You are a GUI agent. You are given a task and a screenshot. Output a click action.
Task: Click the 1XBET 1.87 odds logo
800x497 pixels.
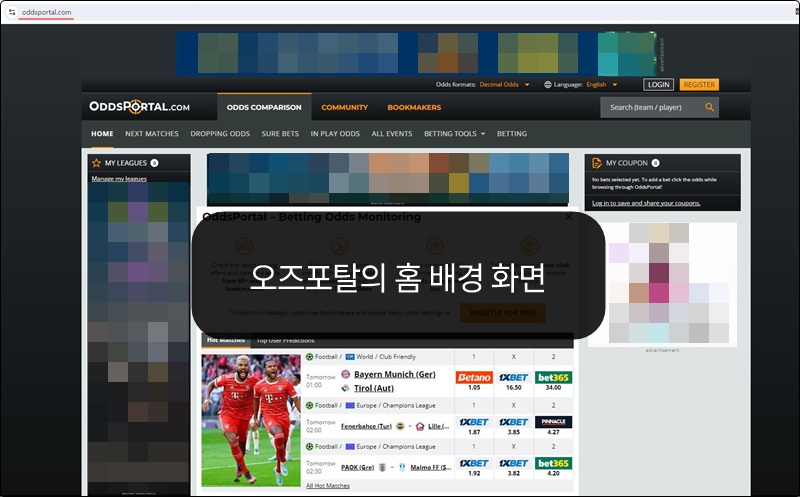[474, 422]
